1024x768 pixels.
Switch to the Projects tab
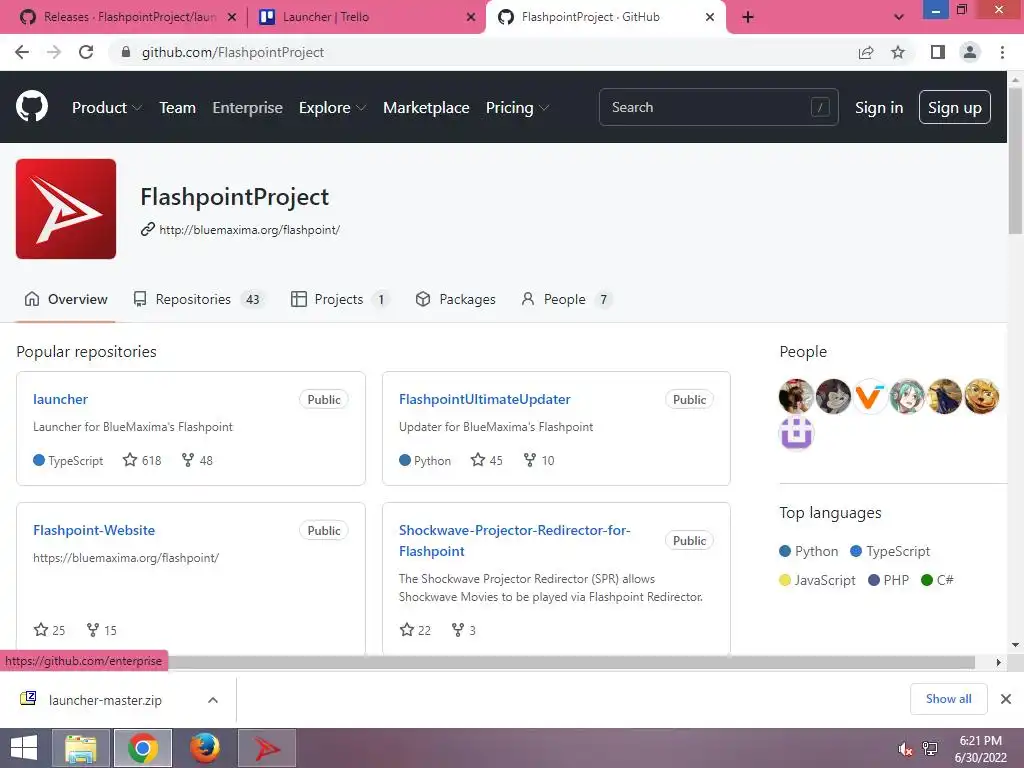[340, 299]
